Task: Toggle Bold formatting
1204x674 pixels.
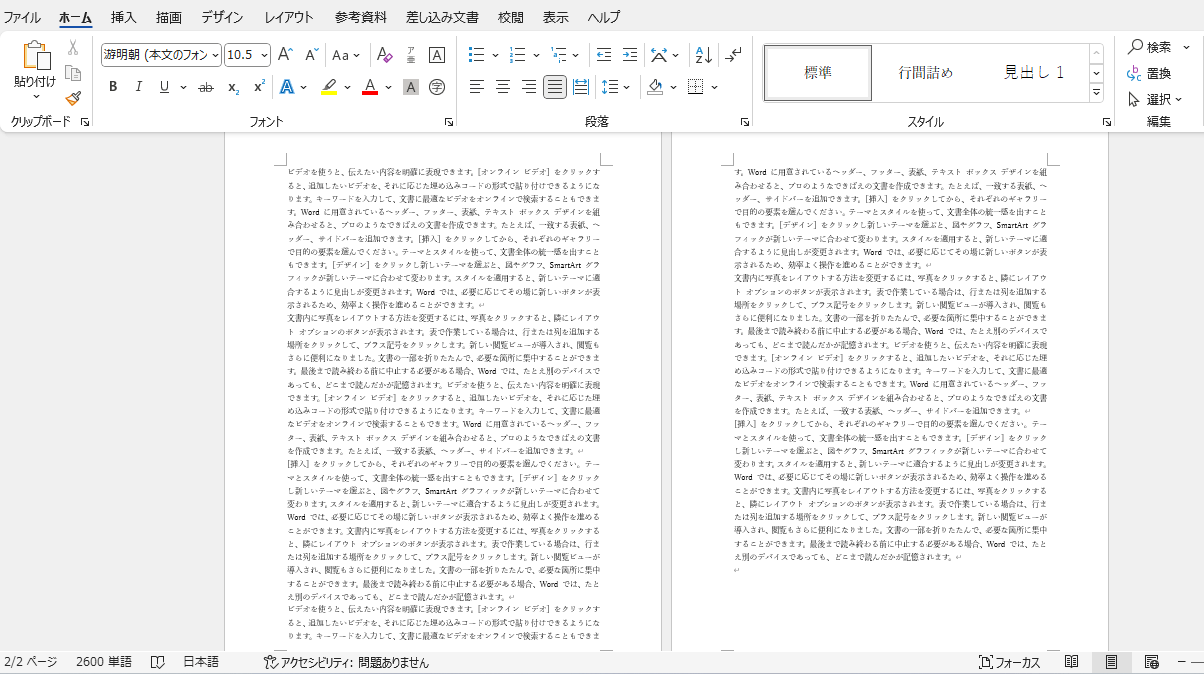Action: click(x=113, y=87)
